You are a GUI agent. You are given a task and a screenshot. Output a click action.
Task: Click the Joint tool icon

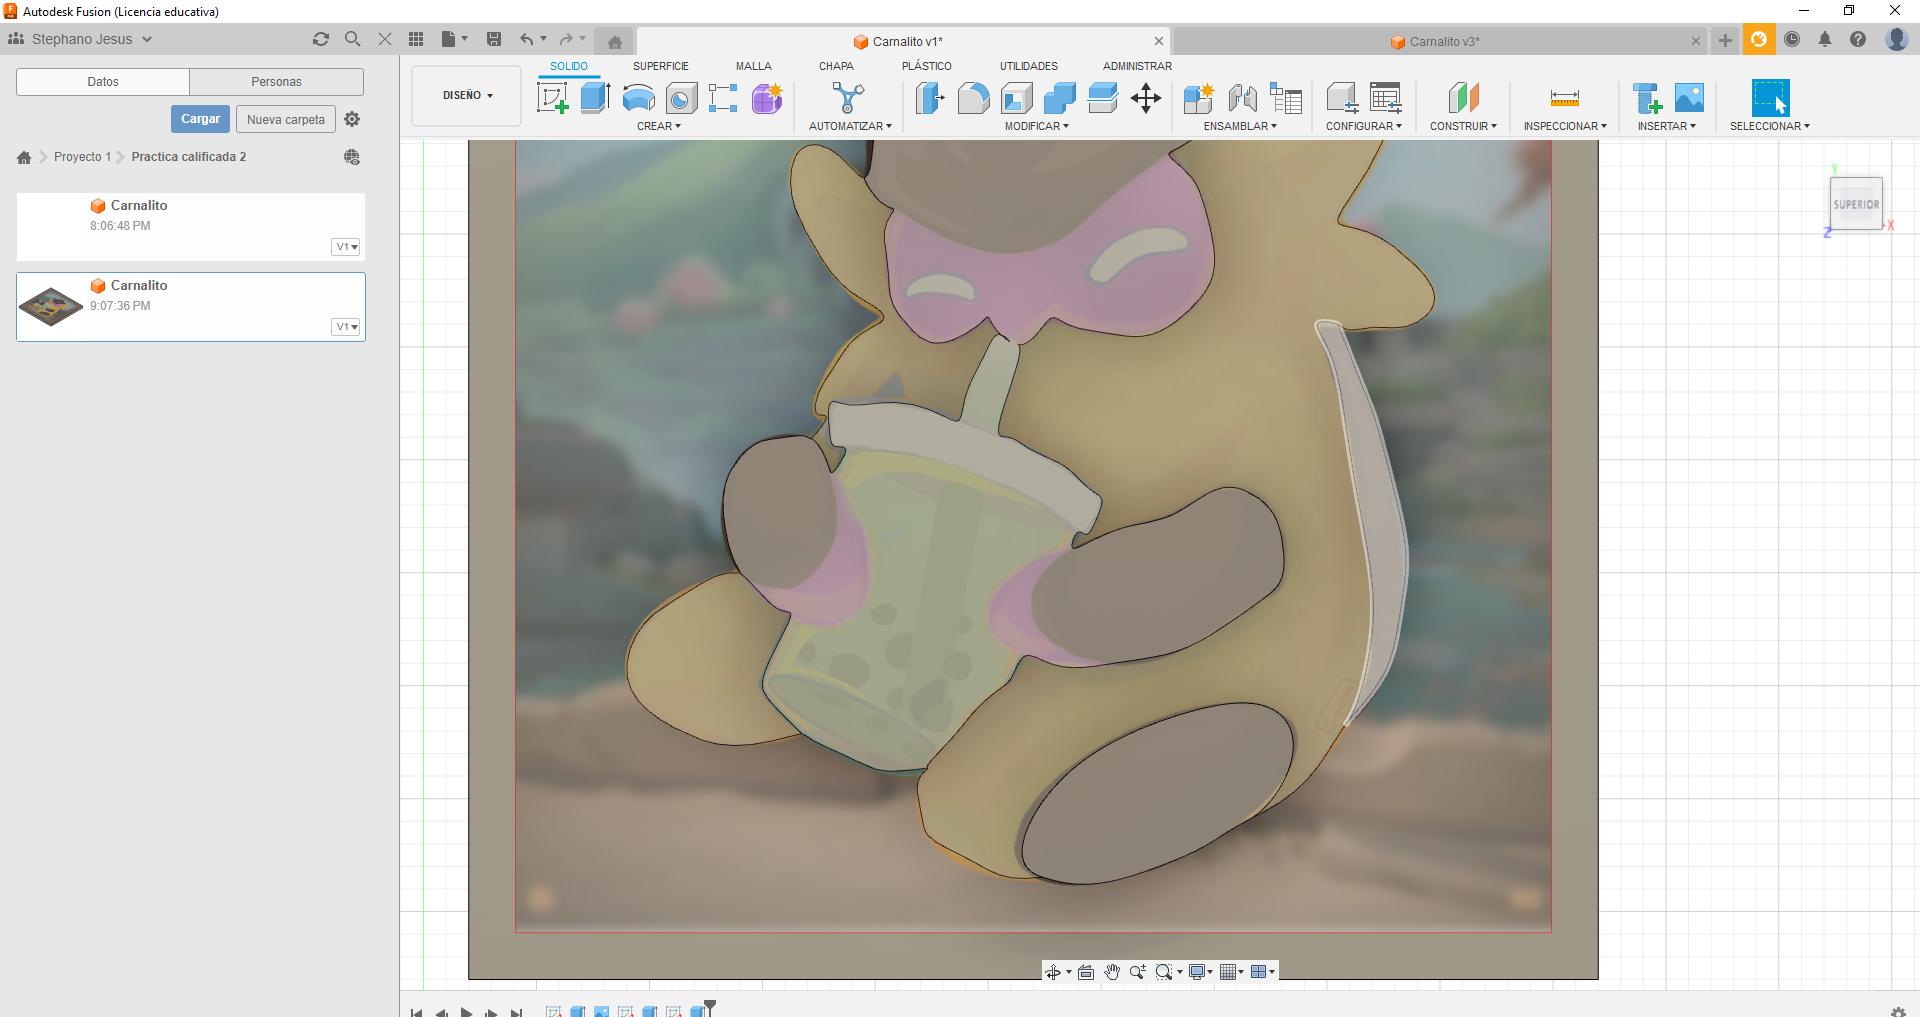(1242, 98)
